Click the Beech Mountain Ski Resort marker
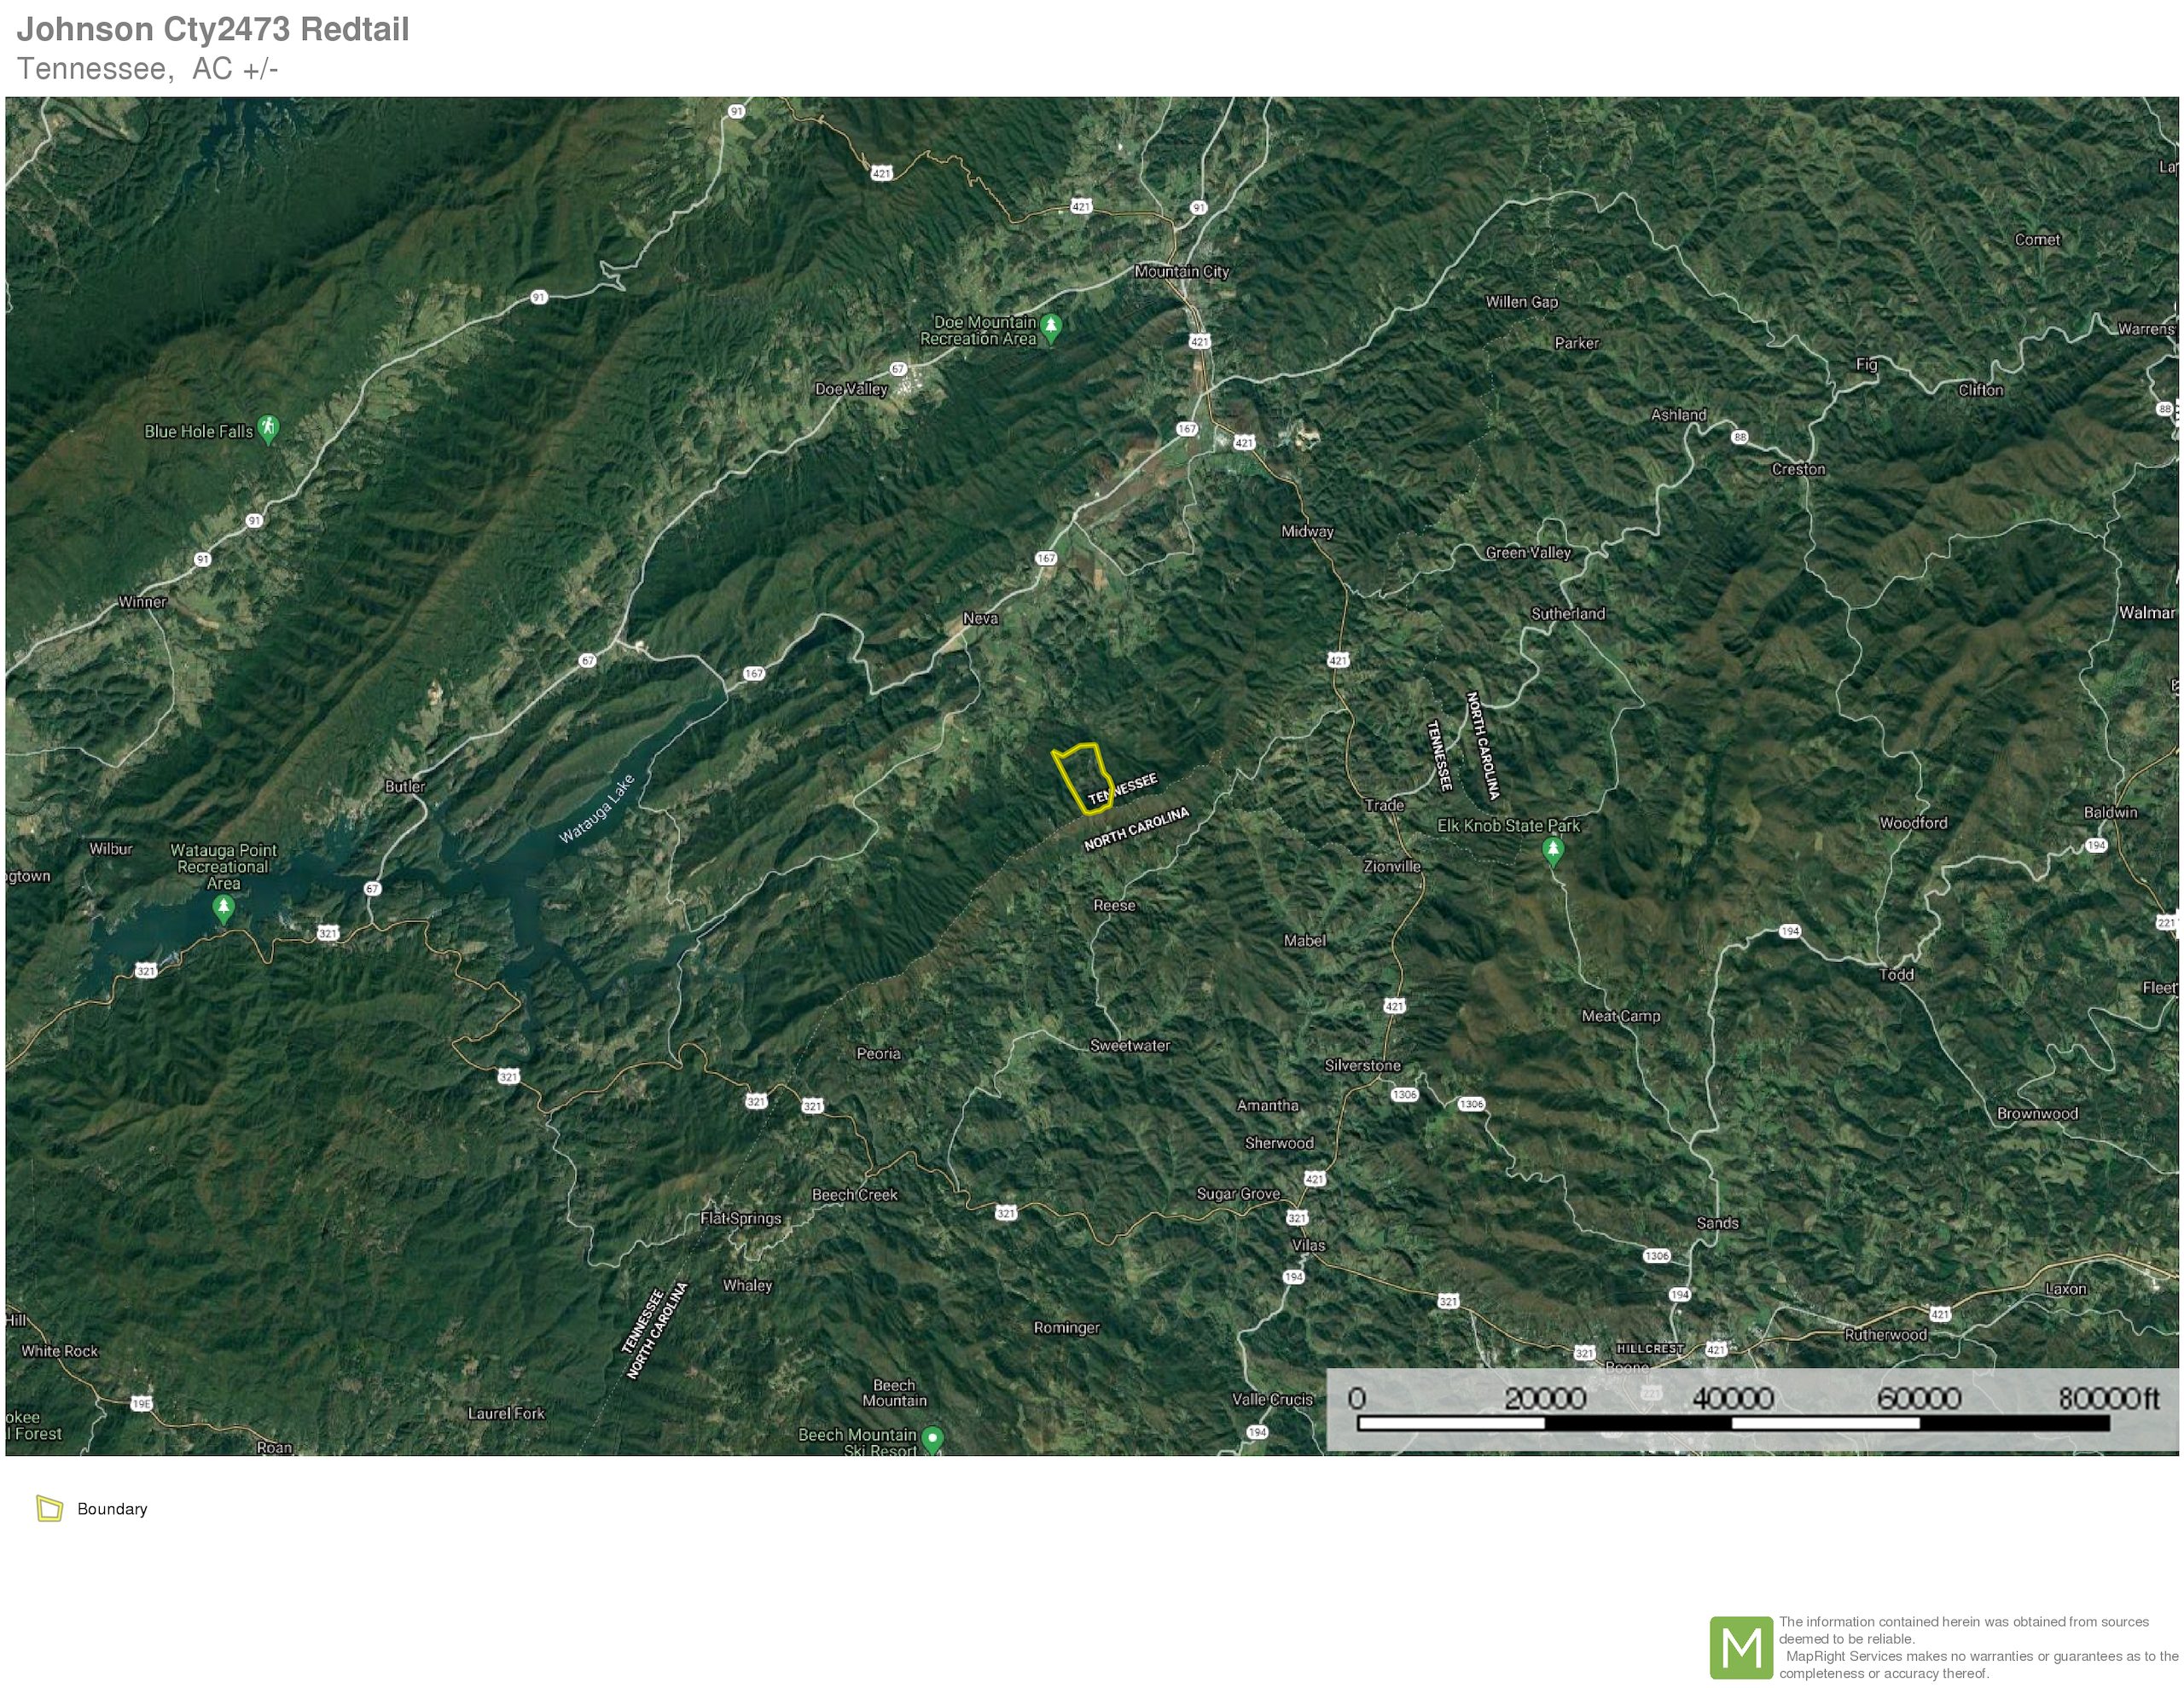The height and width of the screenshot is (1688, 2184). [932, 1439]
